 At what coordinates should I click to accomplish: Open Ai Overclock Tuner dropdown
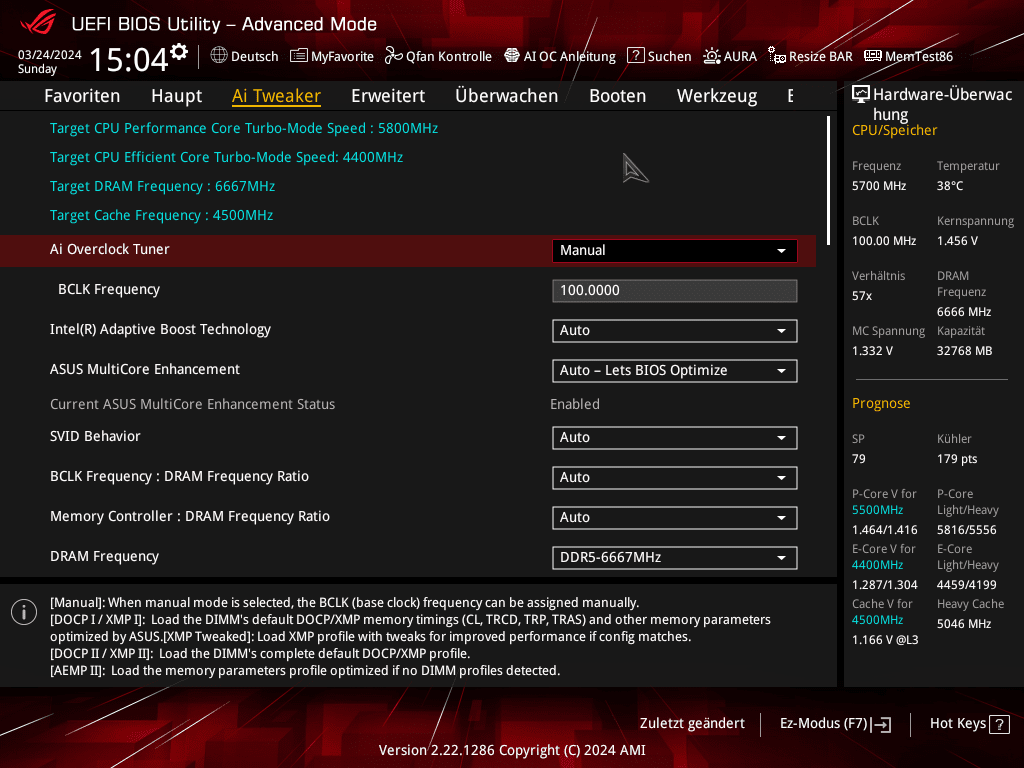click(675, 251)
